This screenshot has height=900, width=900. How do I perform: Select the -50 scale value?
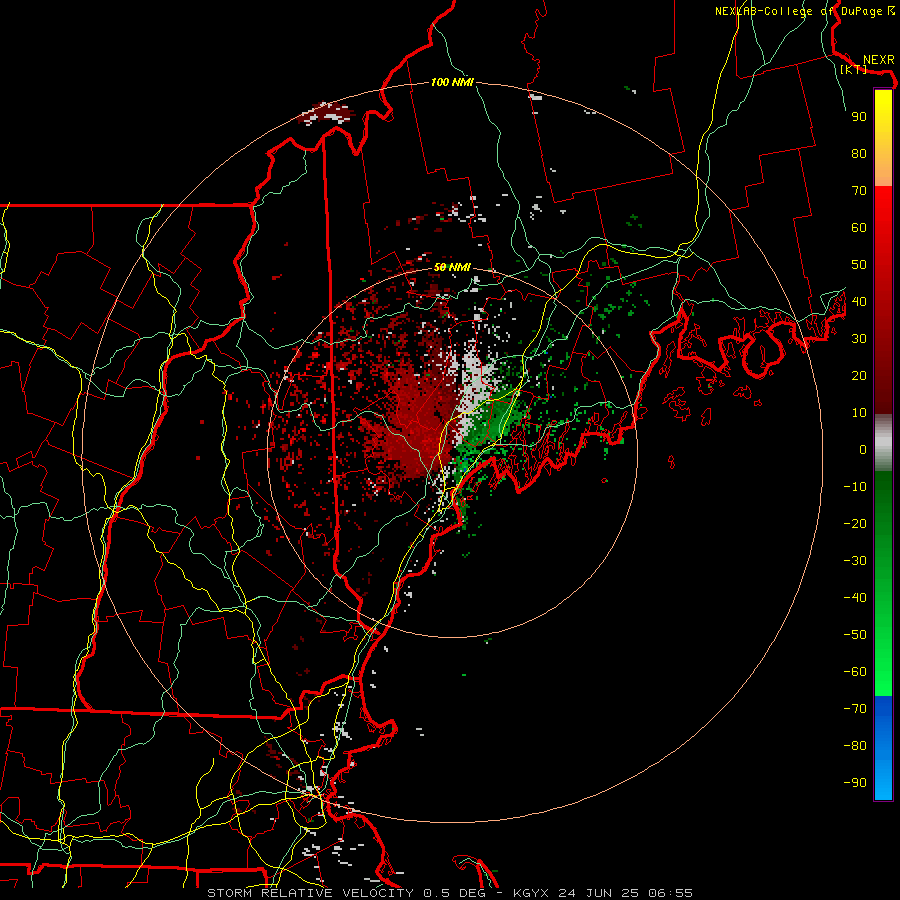(855, 634)
